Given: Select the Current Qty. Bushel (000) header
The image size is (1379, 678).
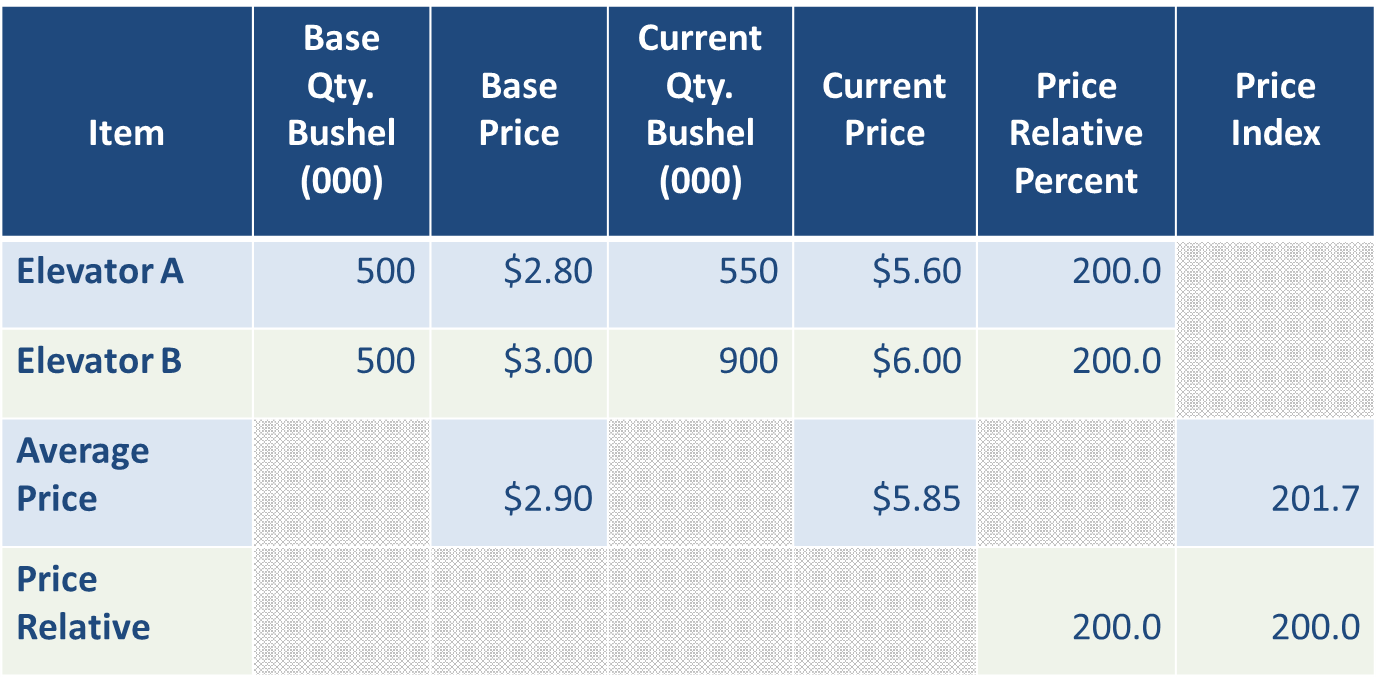Looking at the screenshot, I should click(x=700, y=110).
